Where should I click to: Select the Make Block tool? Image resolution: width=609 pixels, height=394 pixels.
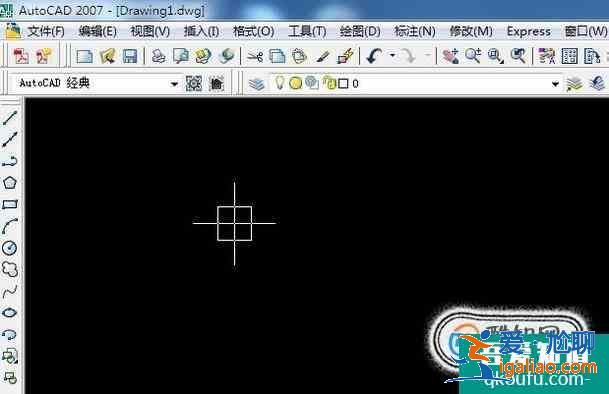tap(10, 377)
